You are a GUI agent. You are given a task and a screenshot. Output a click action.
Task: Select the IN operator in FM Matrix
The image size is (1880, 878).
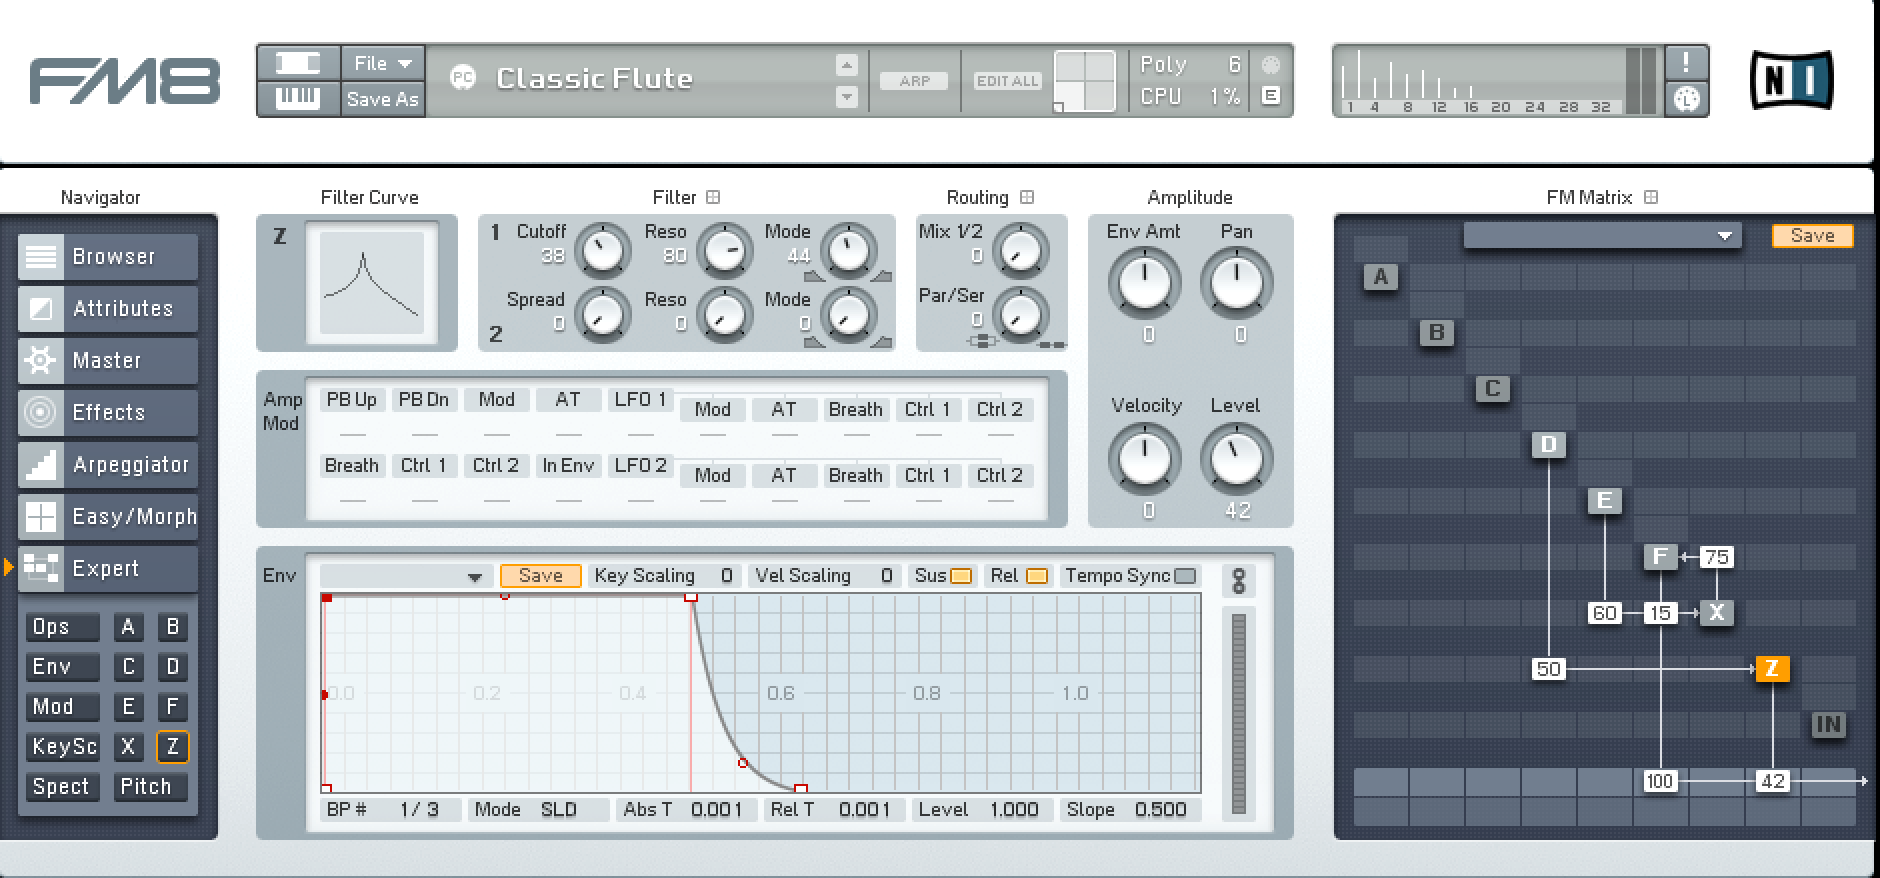pos(1828,725)
